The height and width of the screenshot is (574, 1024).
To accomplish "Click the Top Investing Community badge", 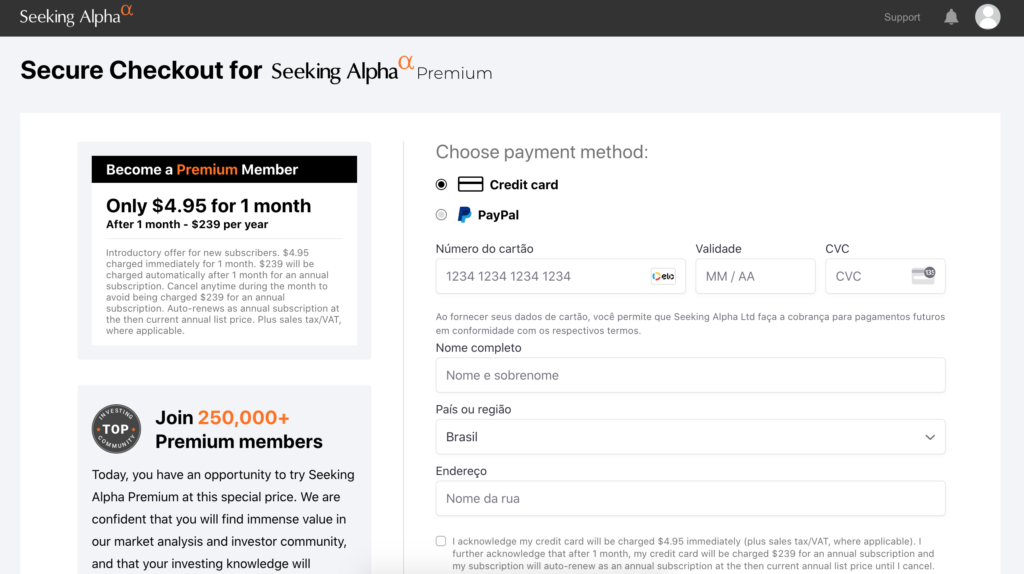I will pyautogui.click(x=116, y=429).
